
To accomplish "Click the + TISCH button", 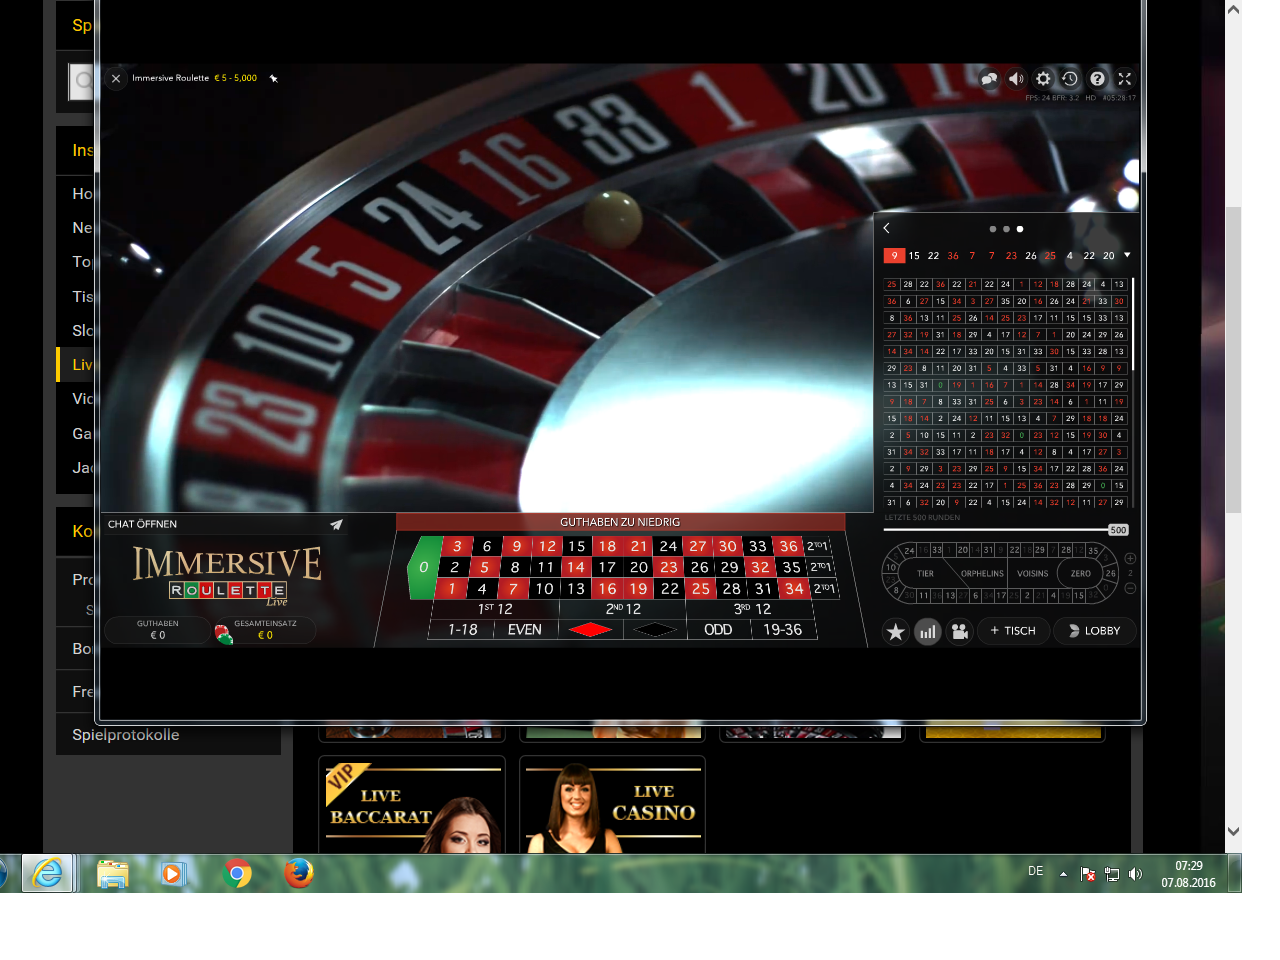I will tap(1013, 631).
